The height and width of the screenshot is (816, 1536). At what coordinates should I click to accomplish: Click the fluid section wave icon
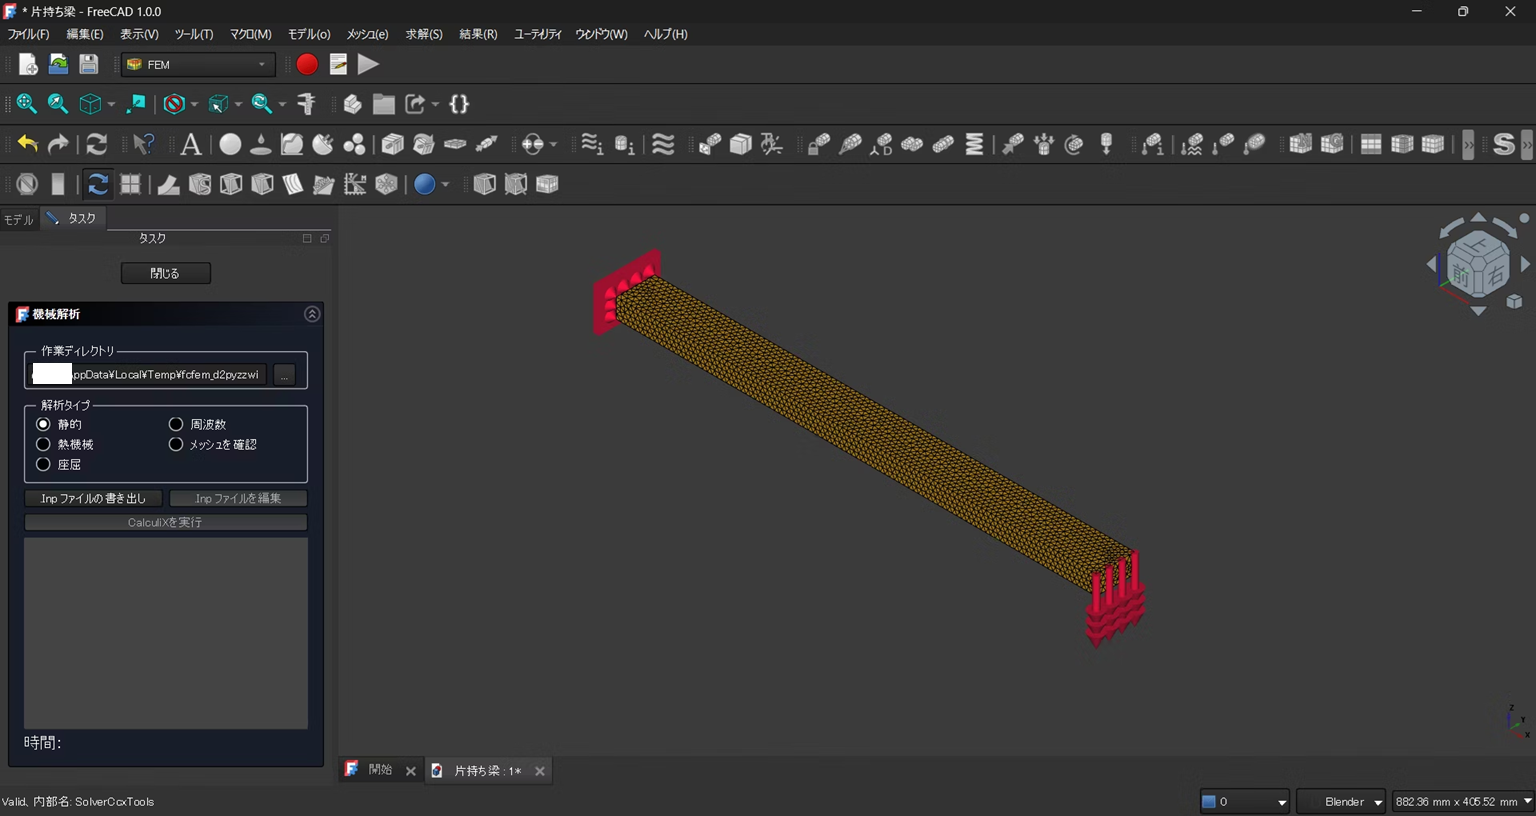(663, 144)
